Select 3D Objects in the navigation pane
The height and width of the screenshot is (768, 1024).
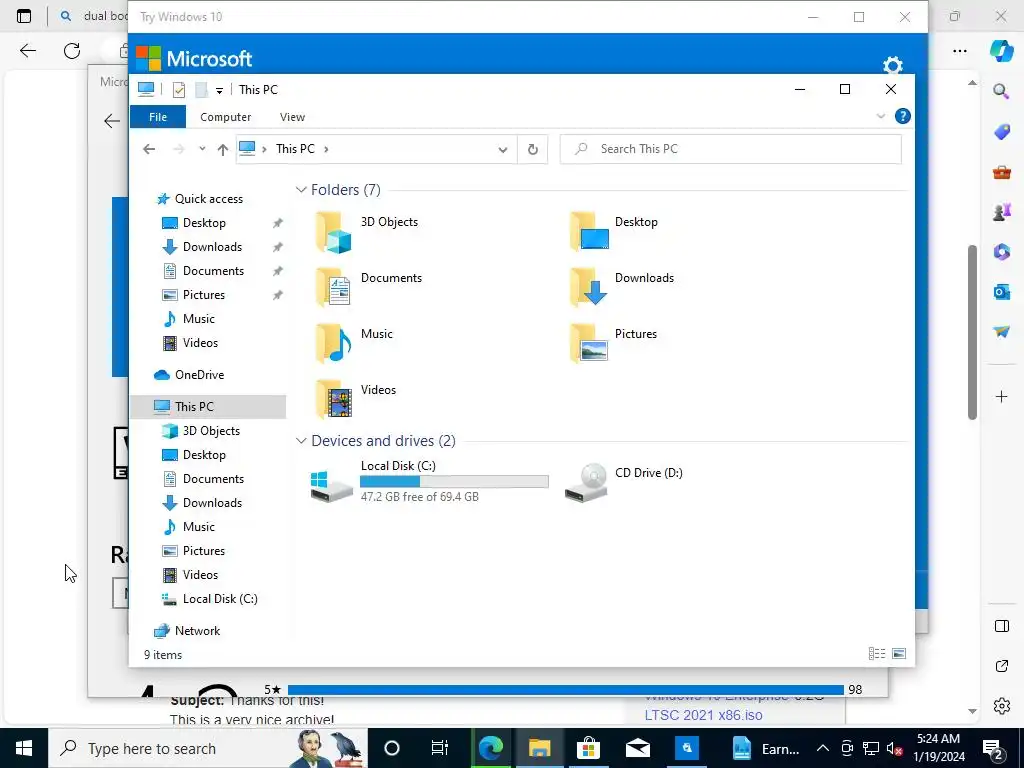pos(211,431)
